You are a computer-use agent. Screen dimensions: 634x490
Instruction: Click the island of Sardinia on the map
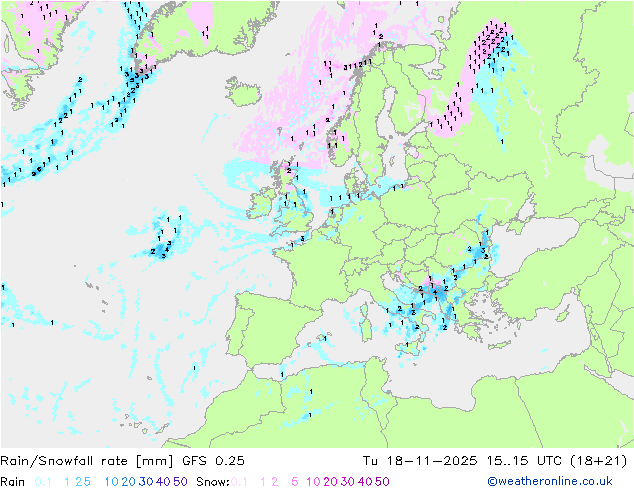(x=366, y=327)
